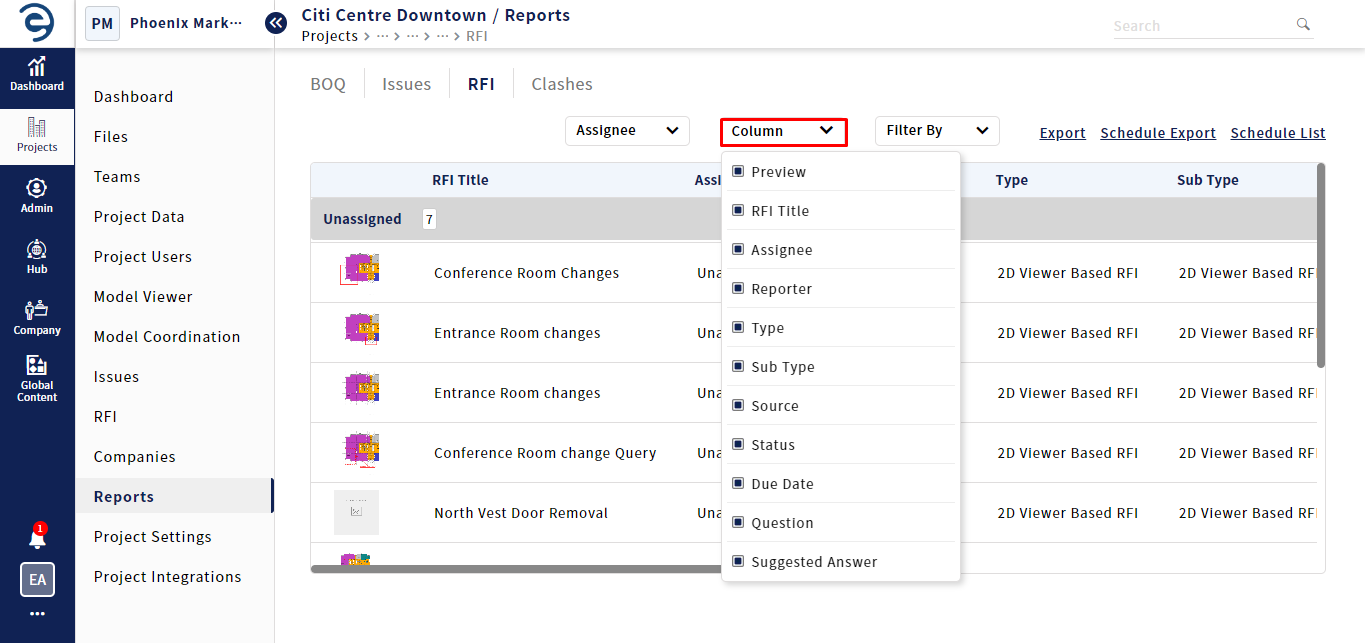Click the Schedule Export link

click(x=1158, y=133)
